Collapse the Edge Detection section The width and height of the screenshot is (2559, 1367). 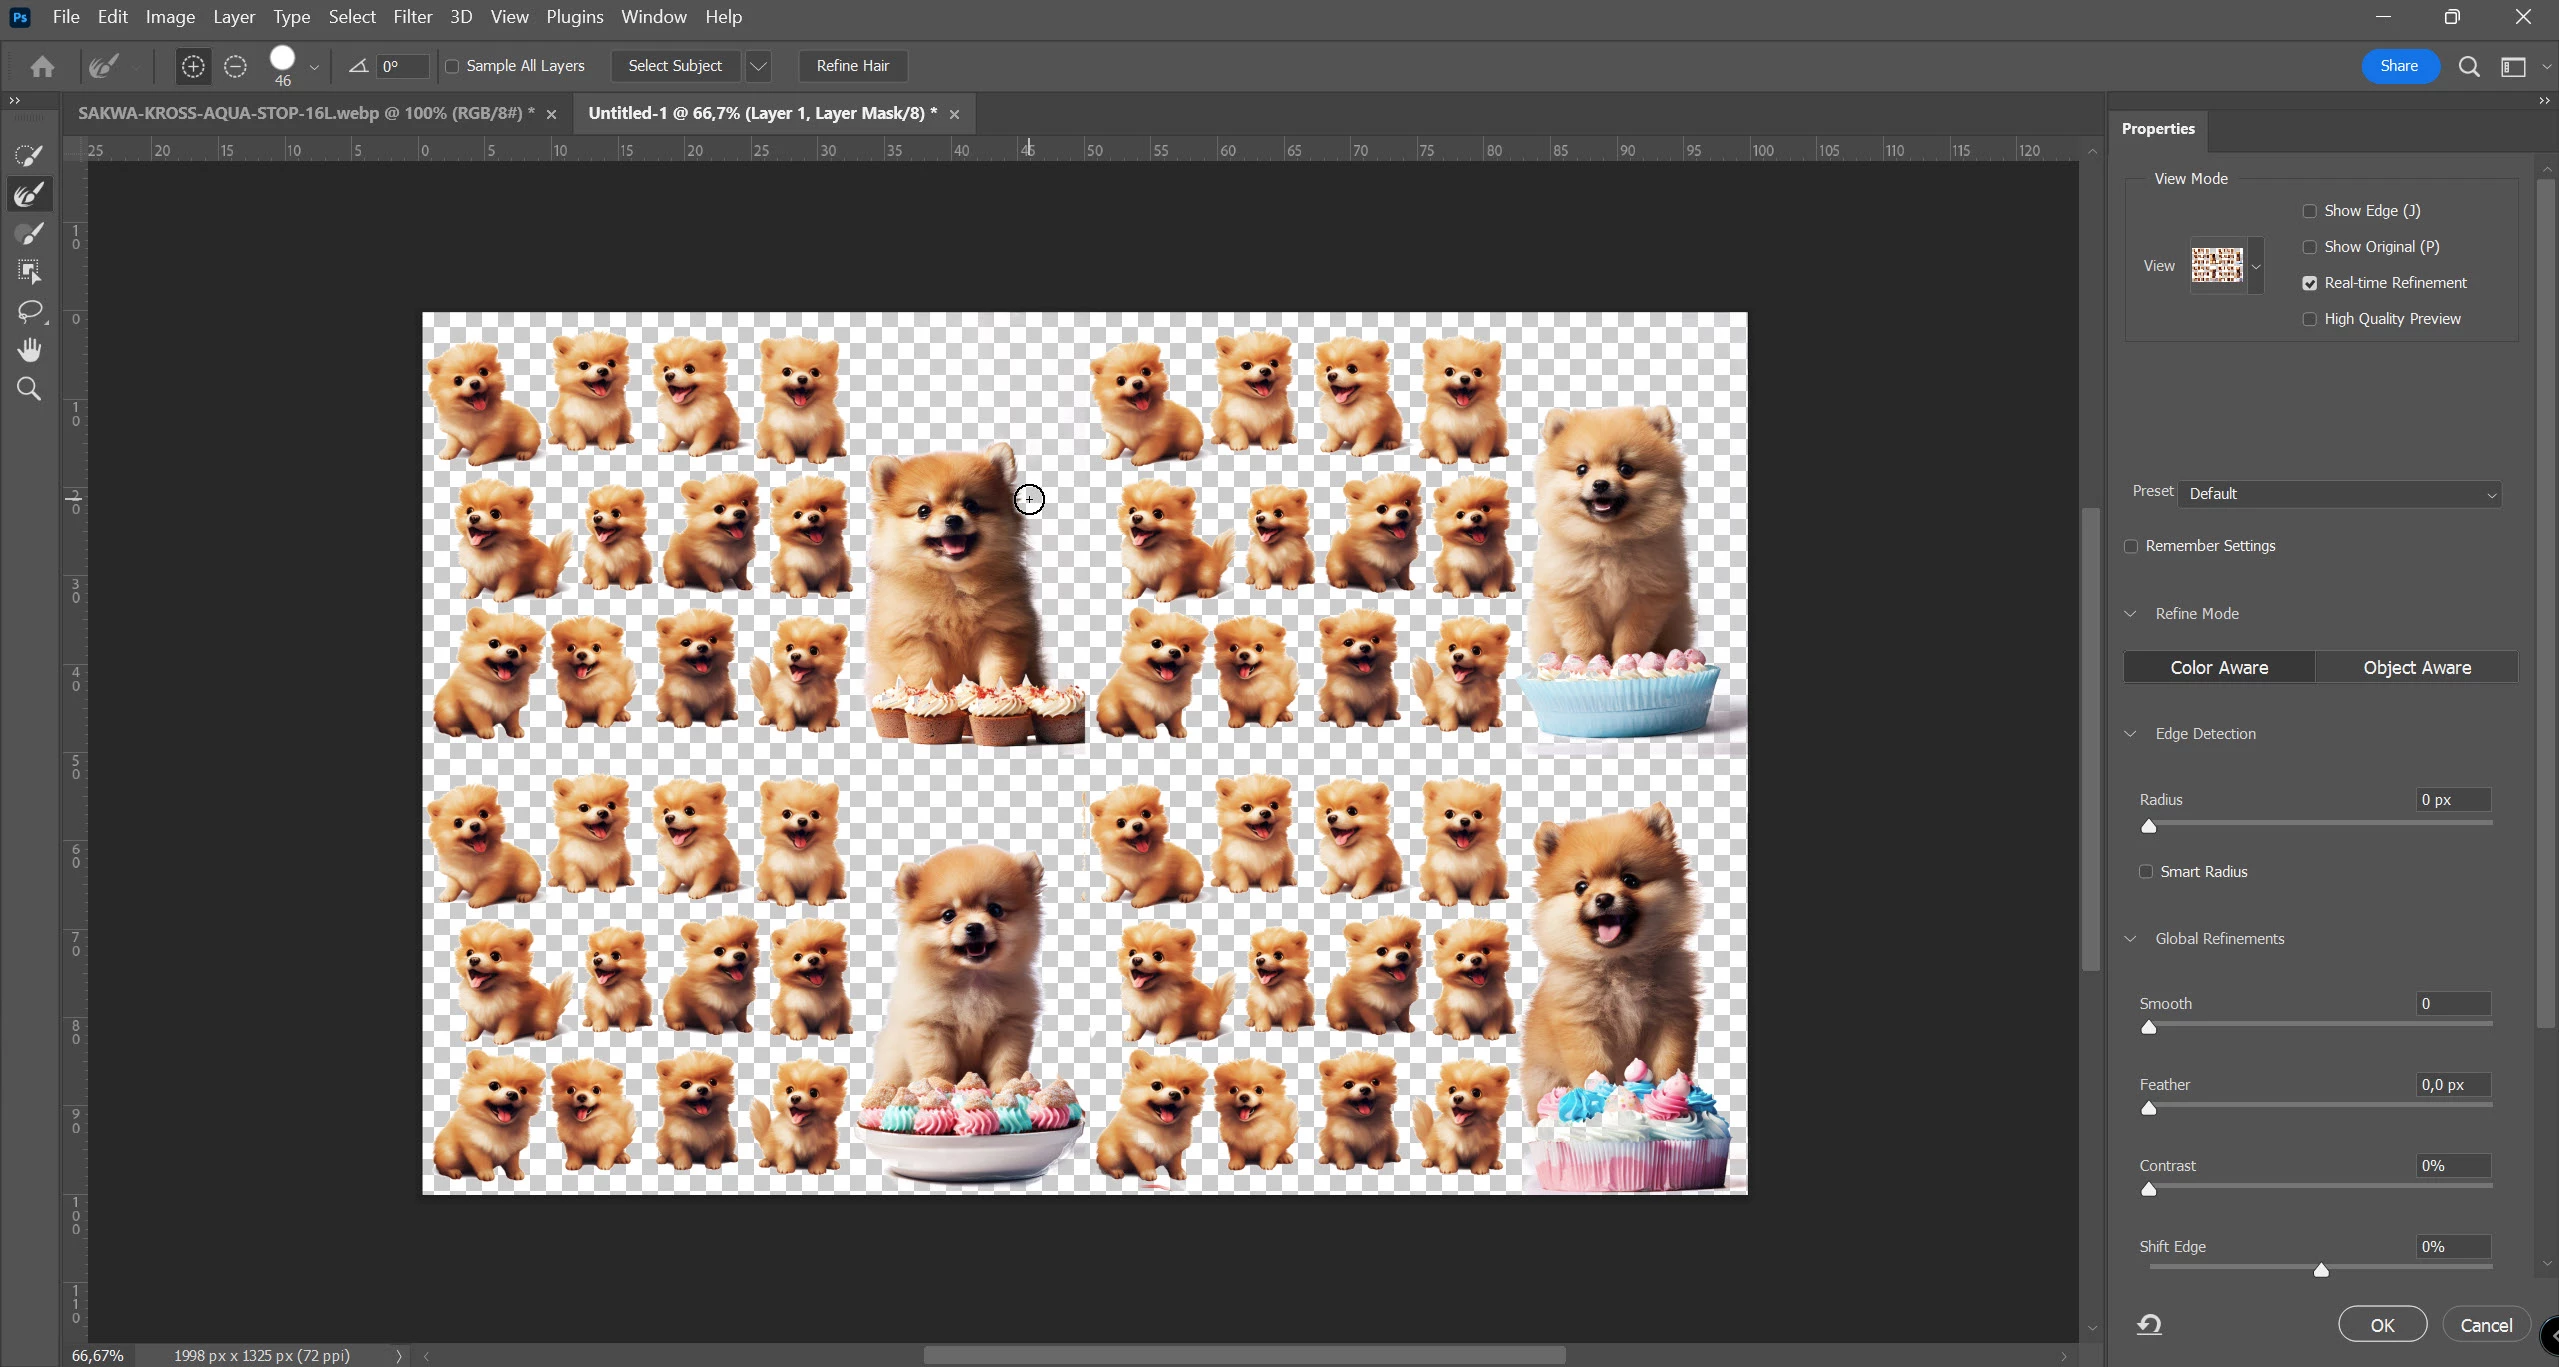click(x=2130, y=734)
